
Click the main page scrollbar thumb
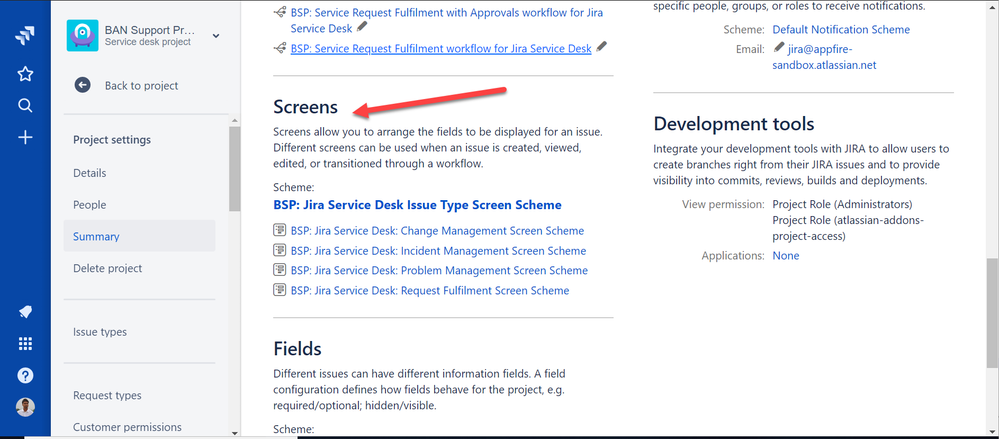[992, 313]
